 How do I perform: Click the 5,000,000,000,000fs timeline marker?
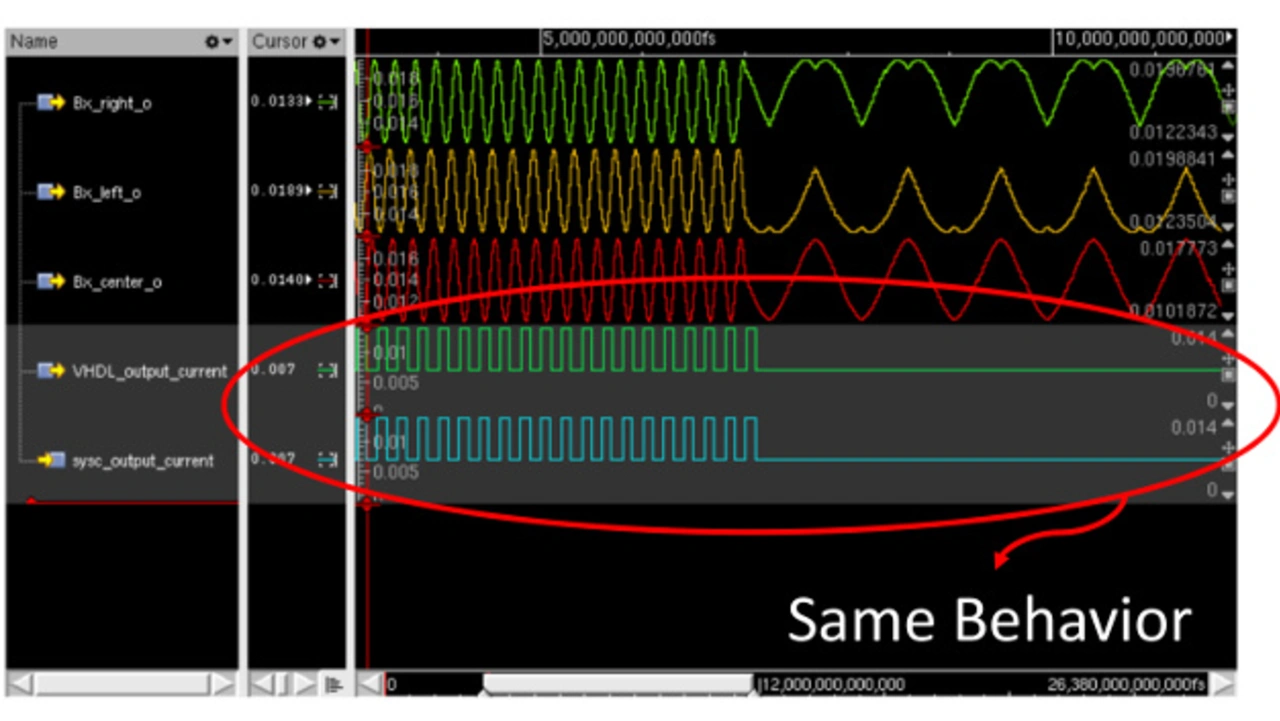(629, 41)
